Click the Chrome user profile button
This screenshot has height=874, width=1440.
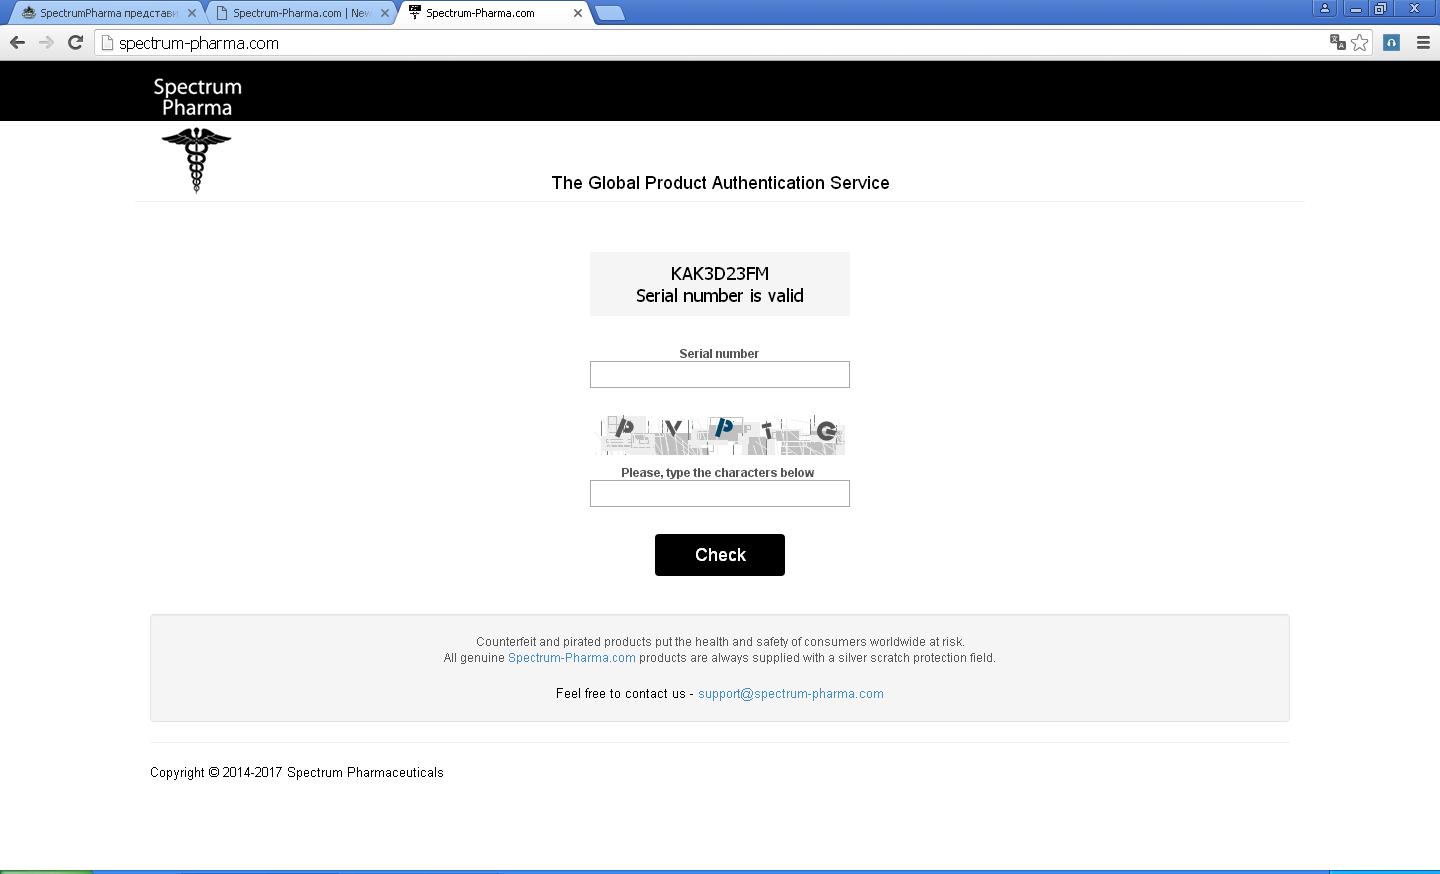point(1325,8)
